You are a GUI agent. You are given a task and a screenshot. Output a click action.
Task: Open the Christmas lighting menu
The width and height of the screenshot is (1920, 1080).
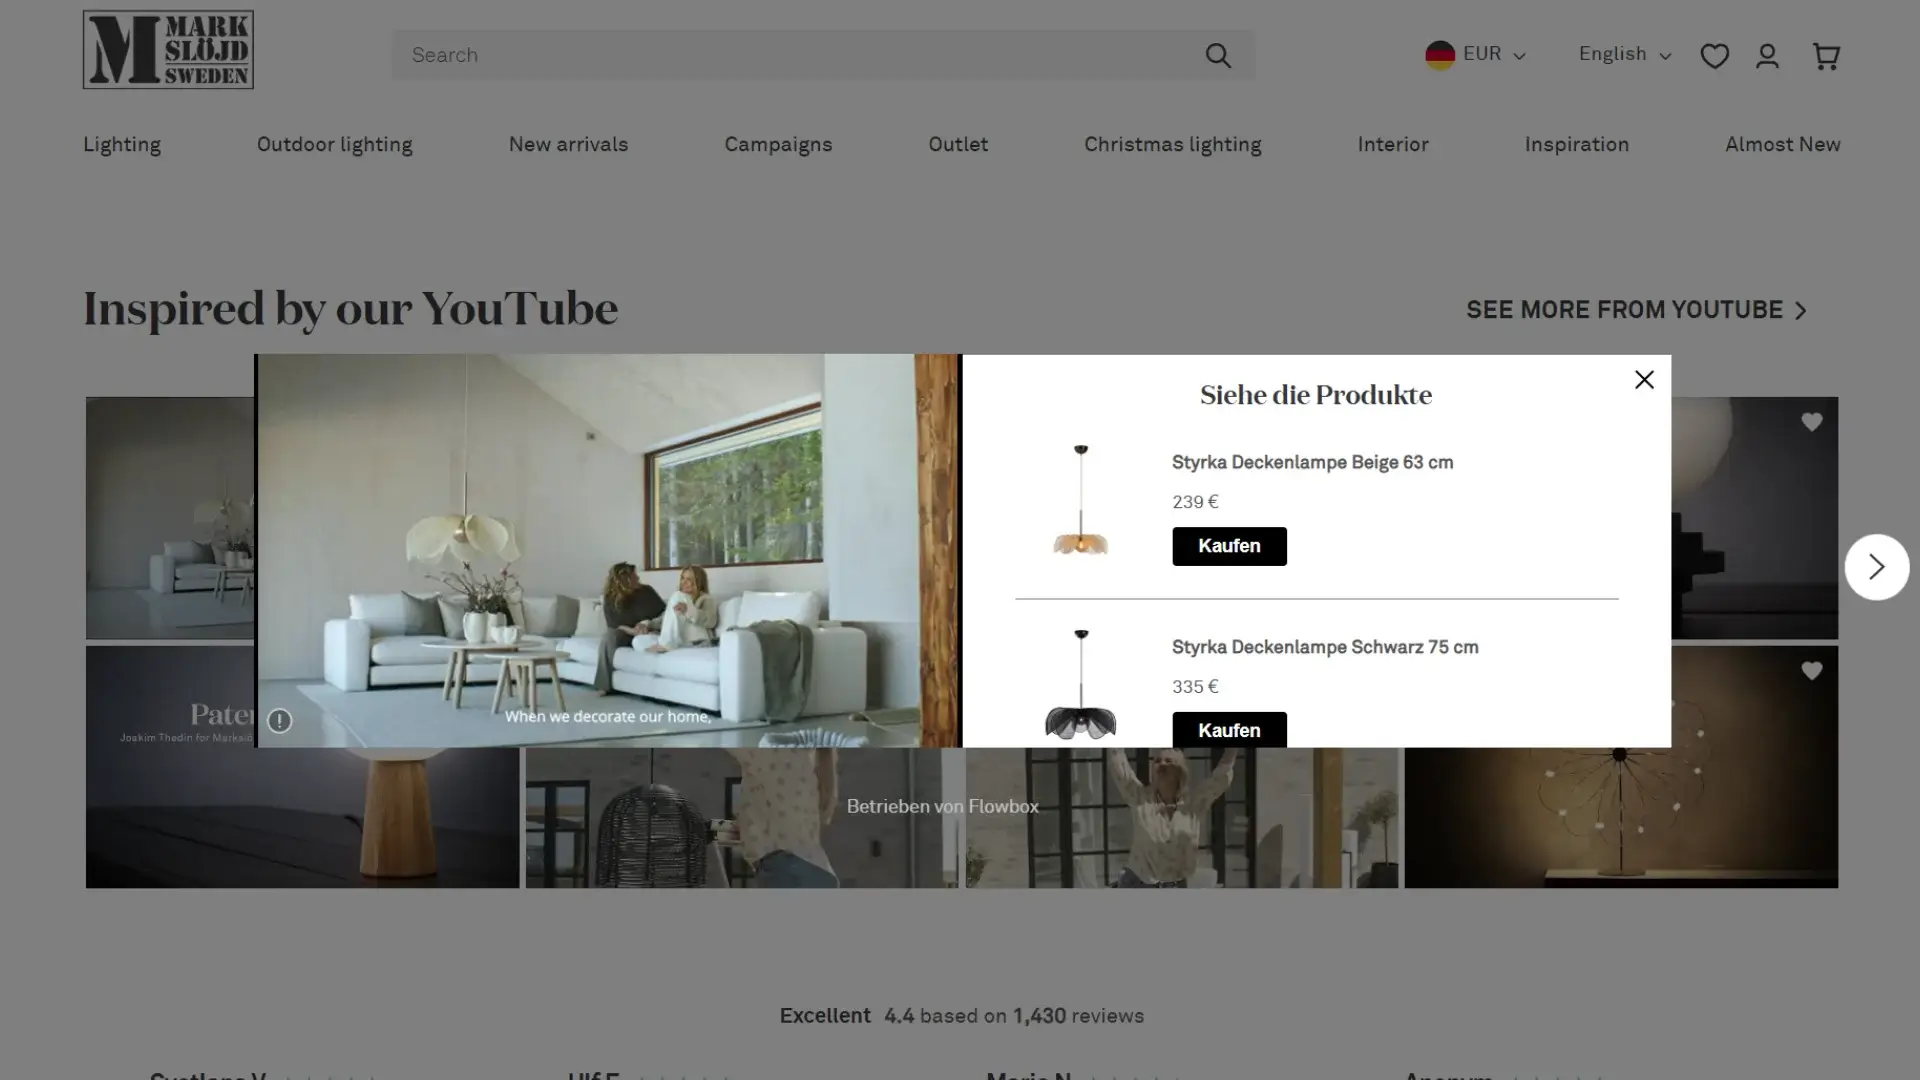click(1172, 145)
